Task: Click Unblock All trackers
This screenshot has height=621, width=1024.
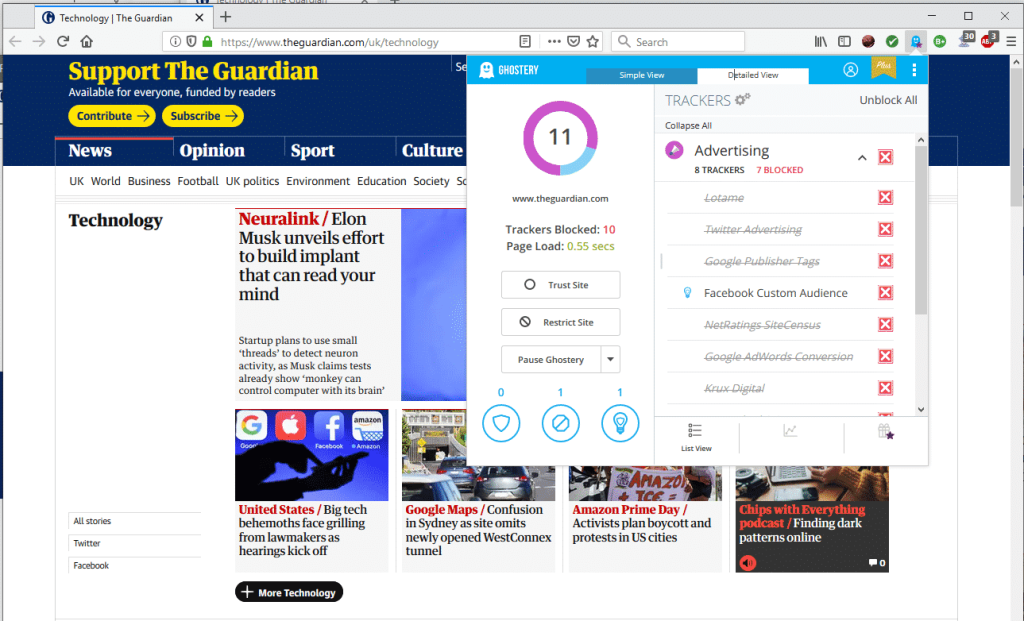Action: (x=888, y=100)
